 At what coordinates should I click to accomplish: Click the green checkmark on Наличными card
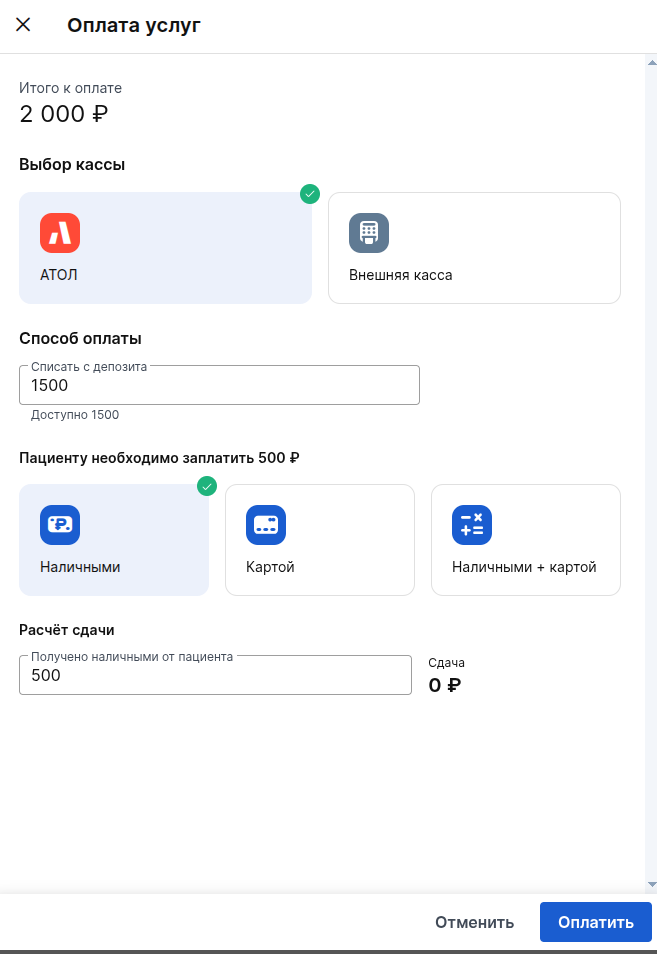pyautogui.click(x=207, y=486)
